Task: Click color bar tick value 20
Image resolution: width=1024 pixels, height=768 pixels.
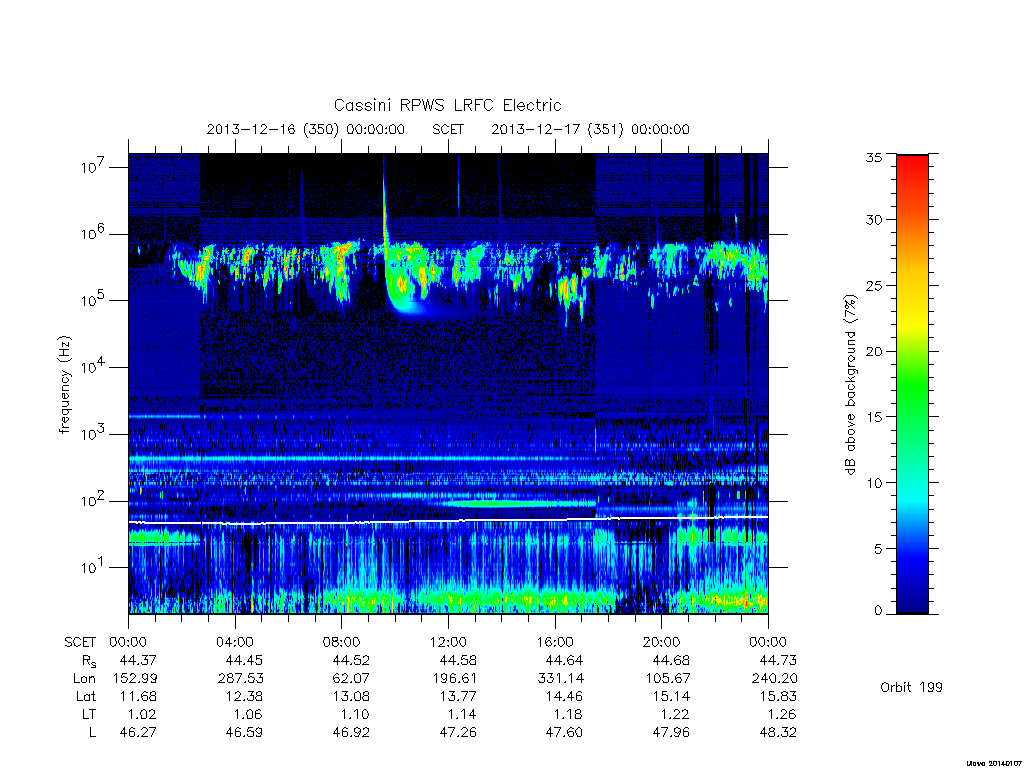Action: pos(874,351)
